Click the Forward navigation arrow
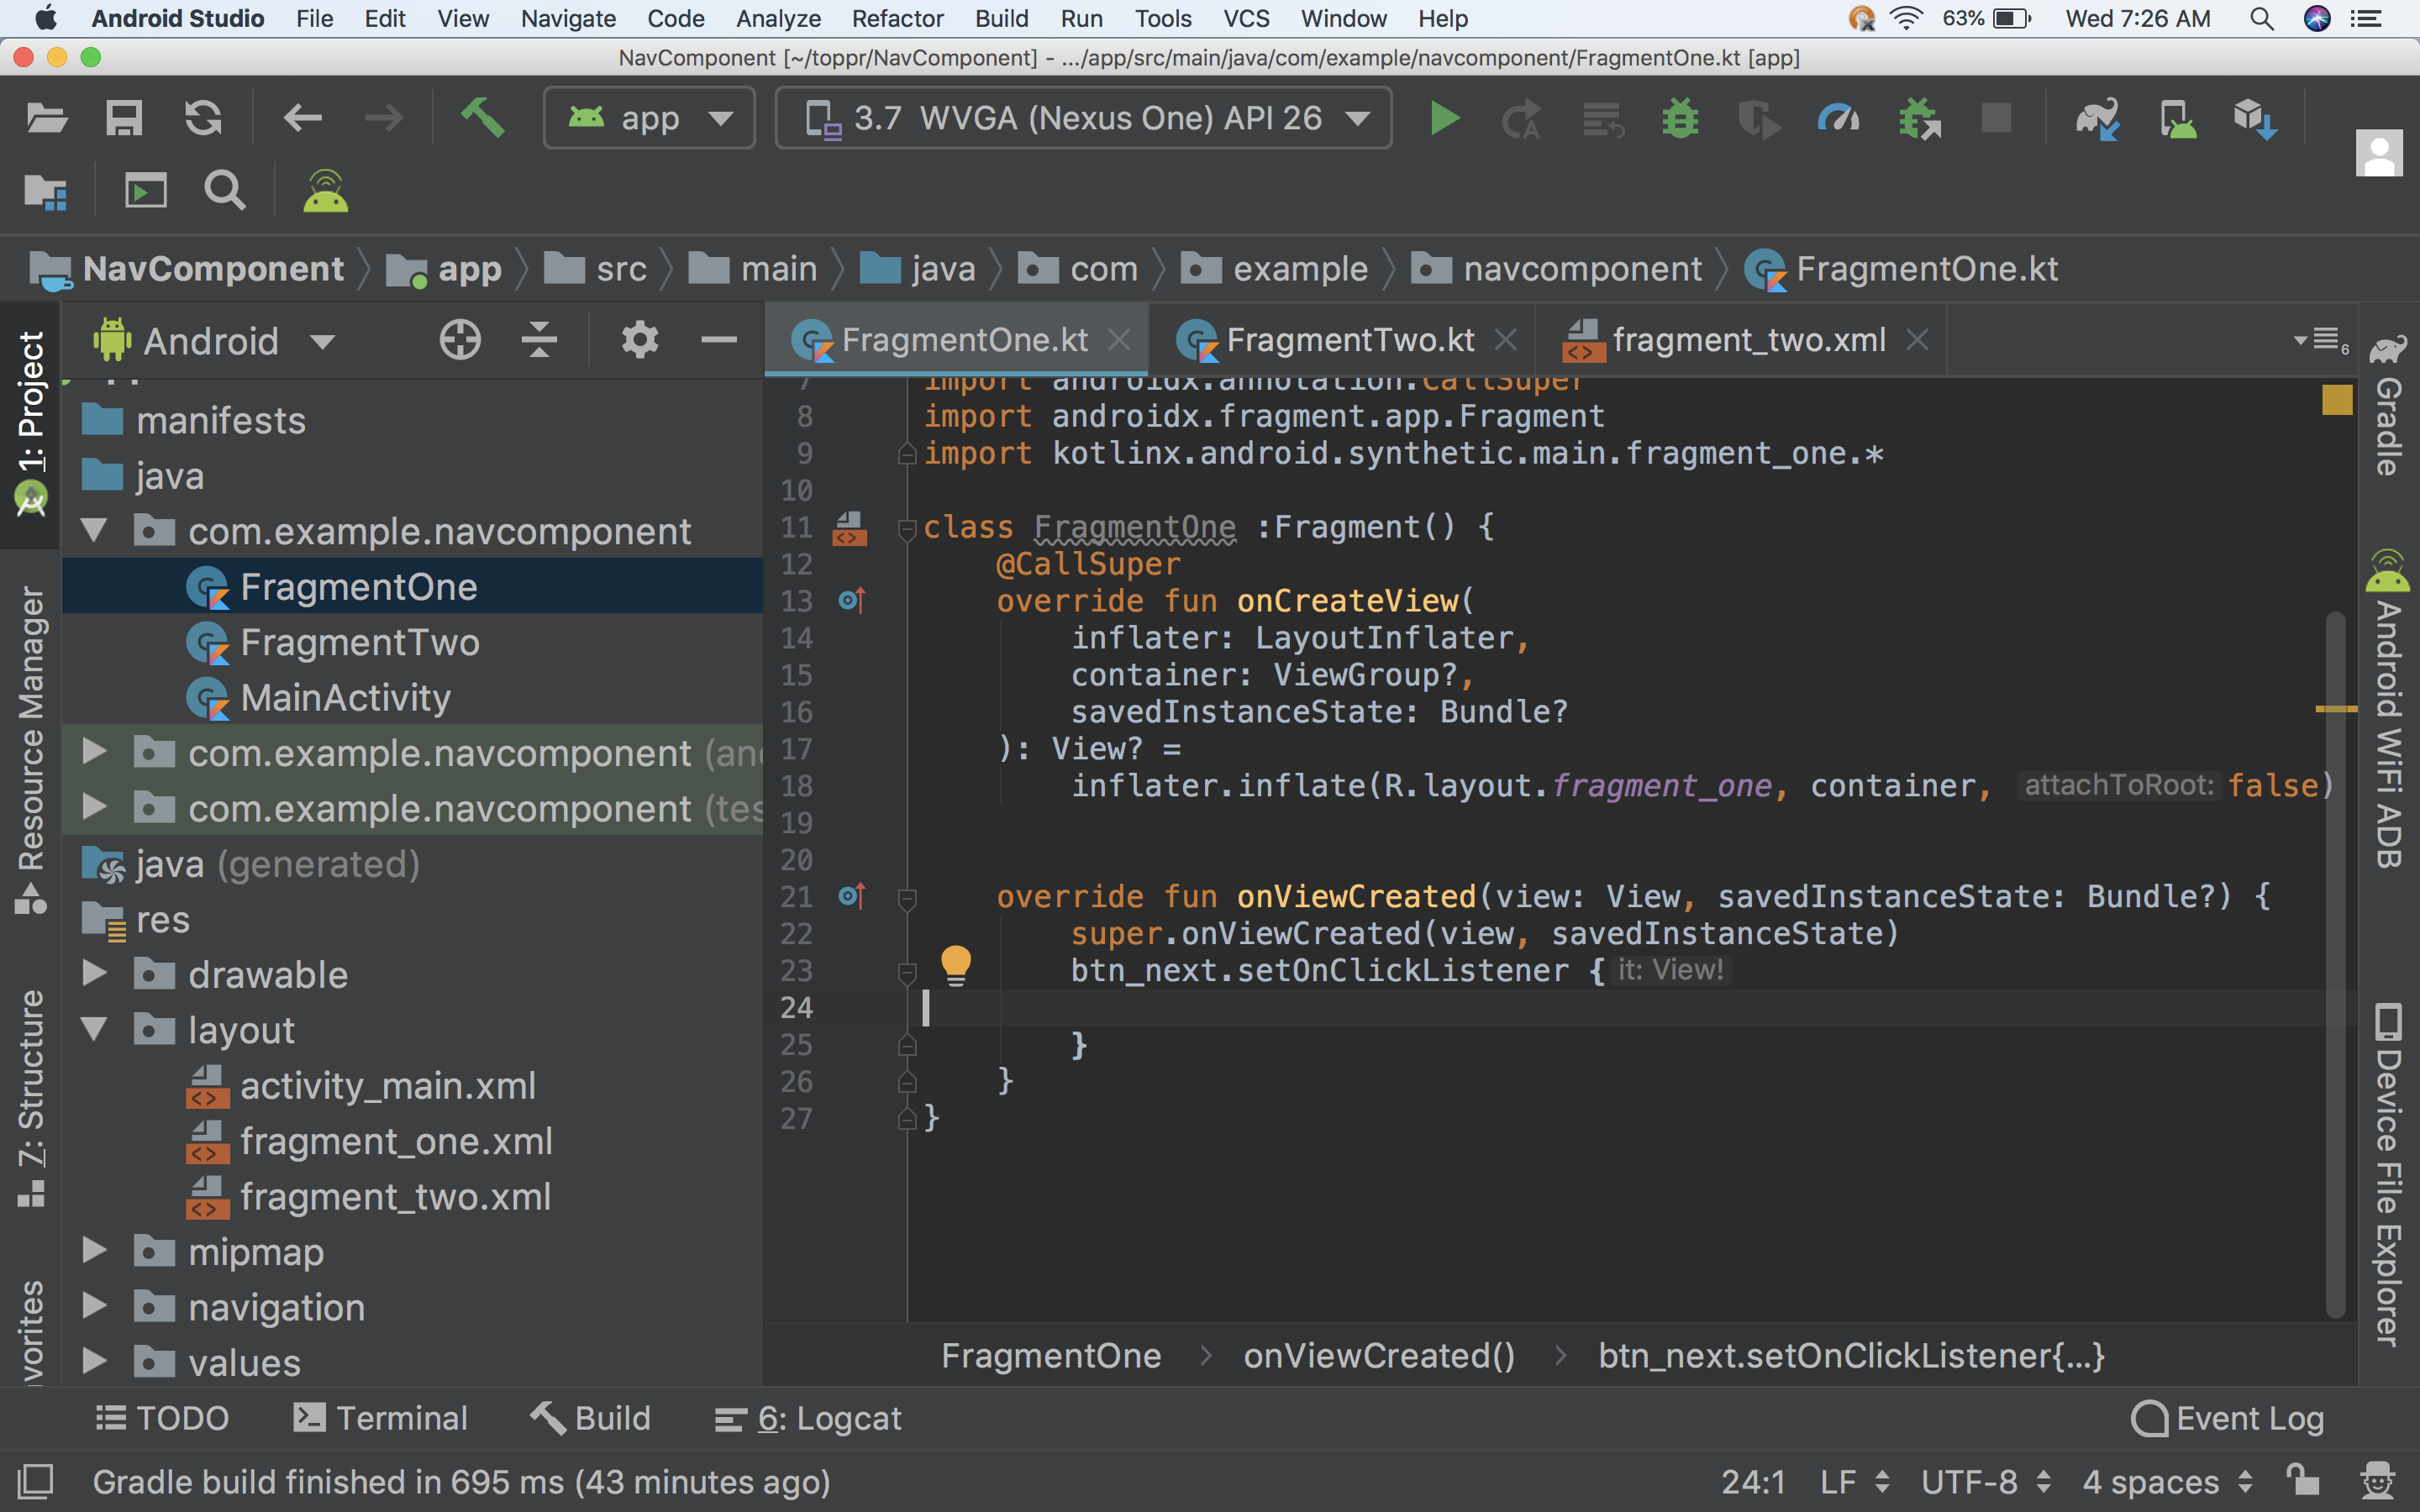Image resolution: width=2420 pixels, height=1512 pixels. pyautogui.click(x=383, y=119)
